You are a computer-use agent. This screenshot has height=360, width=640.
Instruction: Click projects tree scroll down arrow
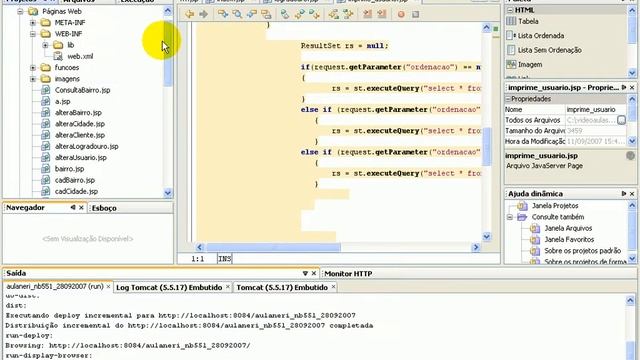tap(168, 193)
